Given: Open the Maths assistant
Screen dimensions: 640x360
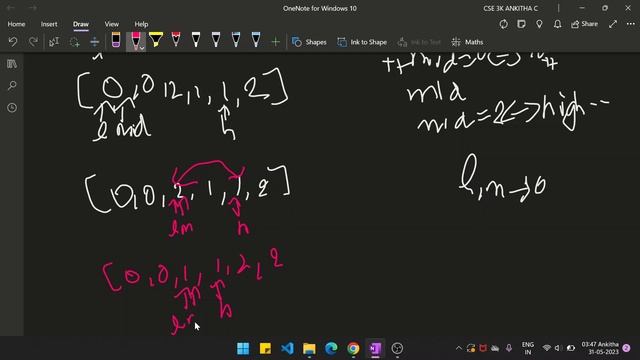Looking at the screenshot, I should click(x=467, y=42).
